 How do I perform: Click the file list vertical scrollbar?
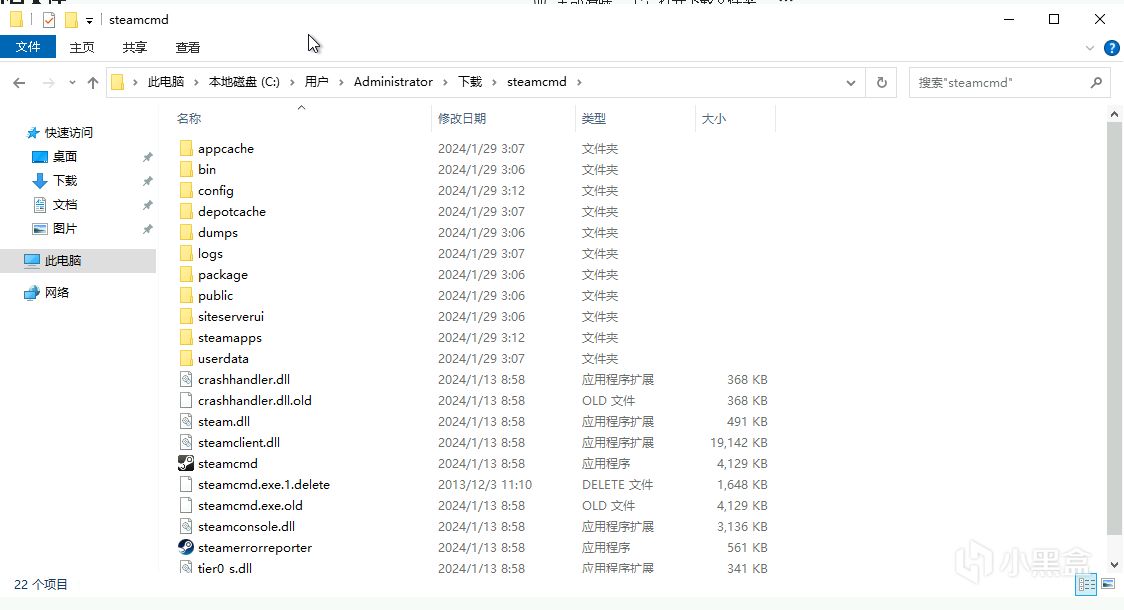tap(1114, 328)
